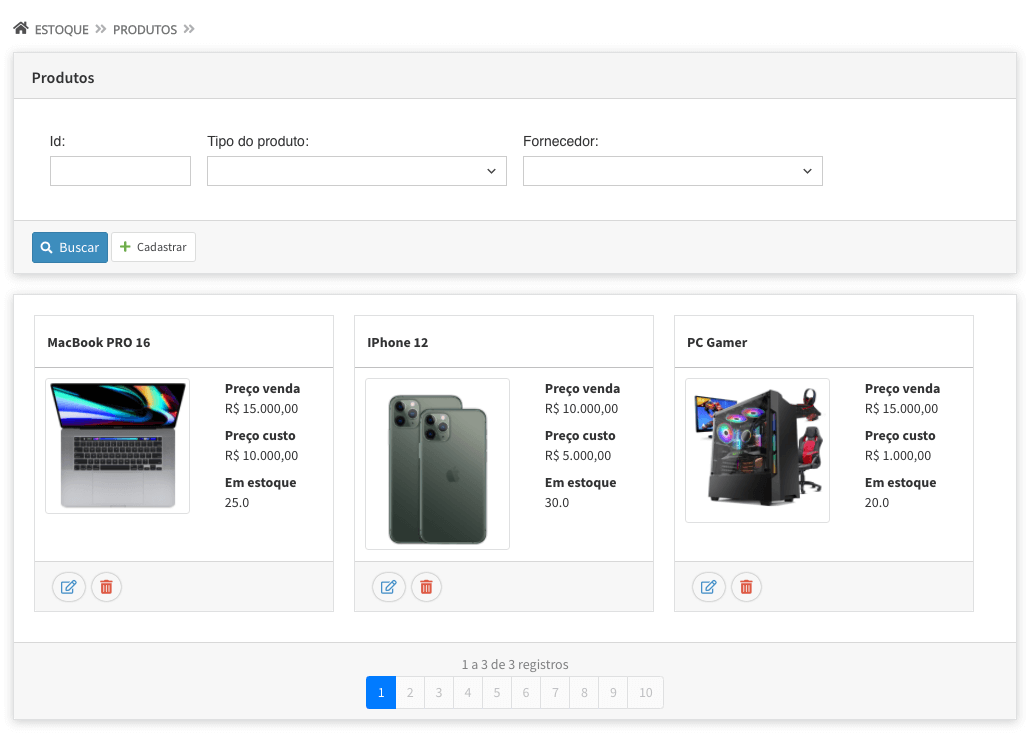Jump to page 10 in pagination
The height and width of the screenshot is (736, 1032).
(x=646, y=692)
